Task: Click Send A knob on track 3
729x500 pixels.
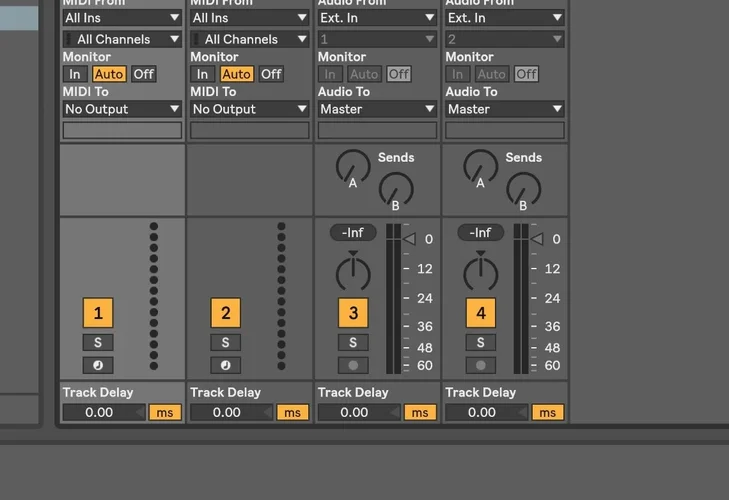Action: point(352,166)
